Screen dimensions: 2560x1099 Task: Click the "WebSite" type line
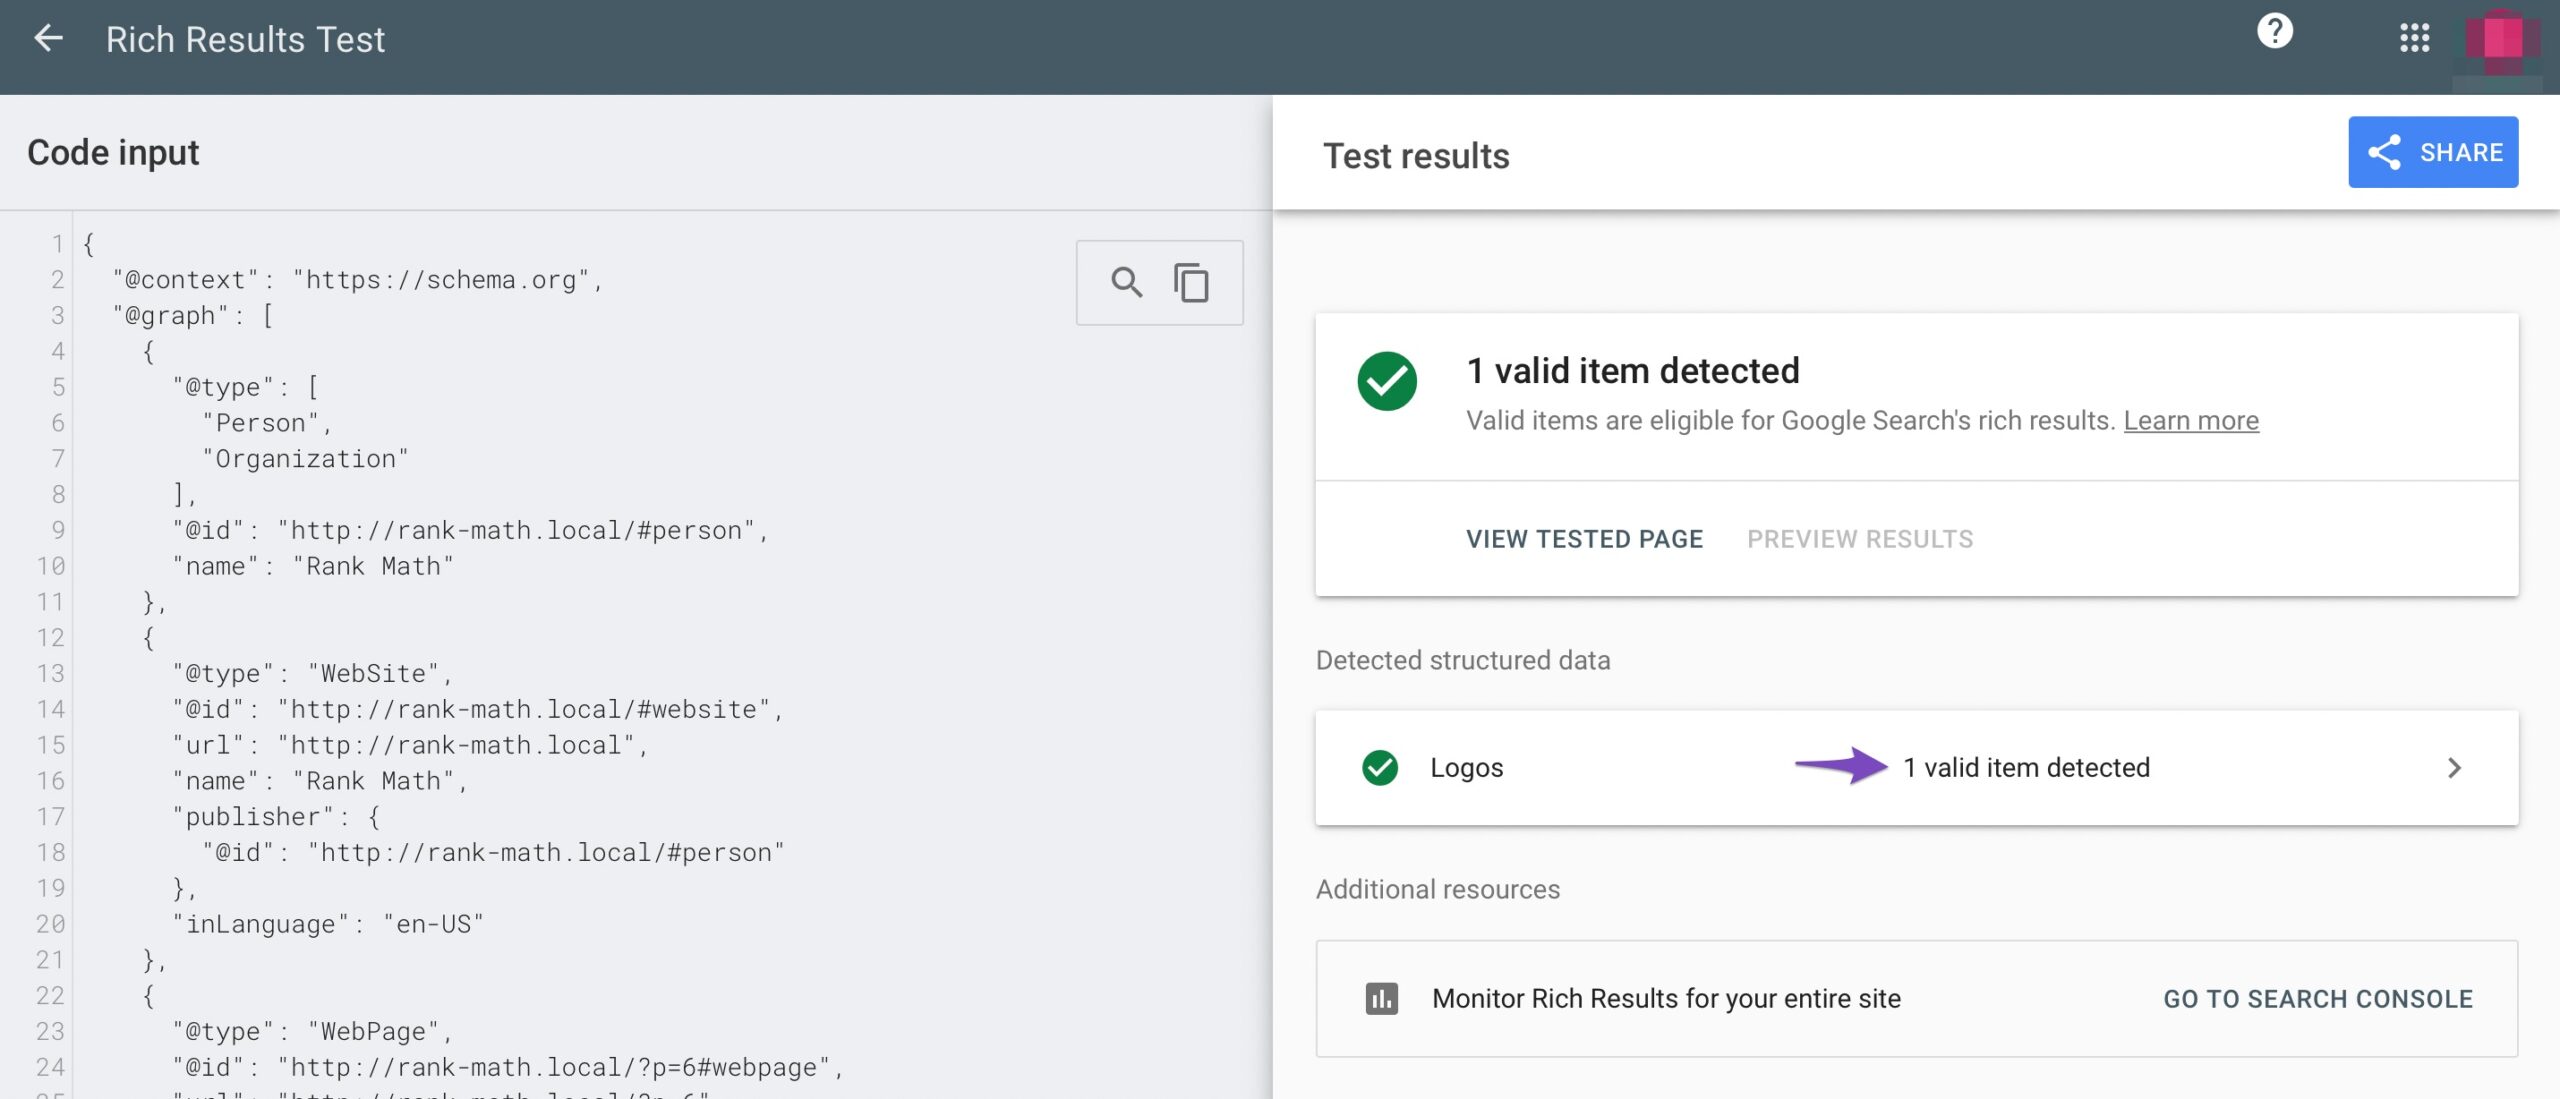pos(312,673)
